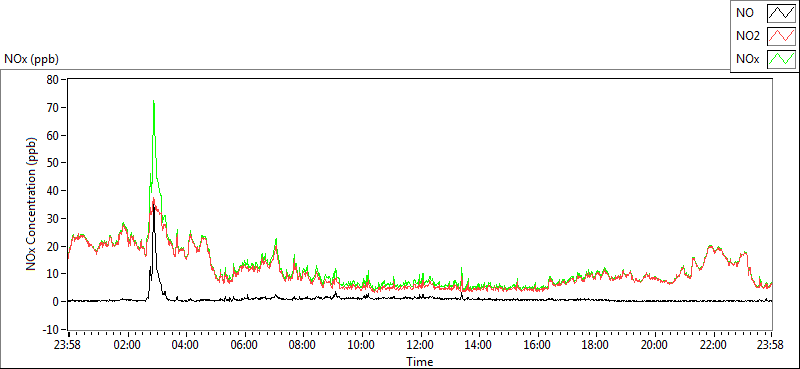Click the NOx legend plot swatch
This screenshot has height=369, width=800.
click(782, 59)
